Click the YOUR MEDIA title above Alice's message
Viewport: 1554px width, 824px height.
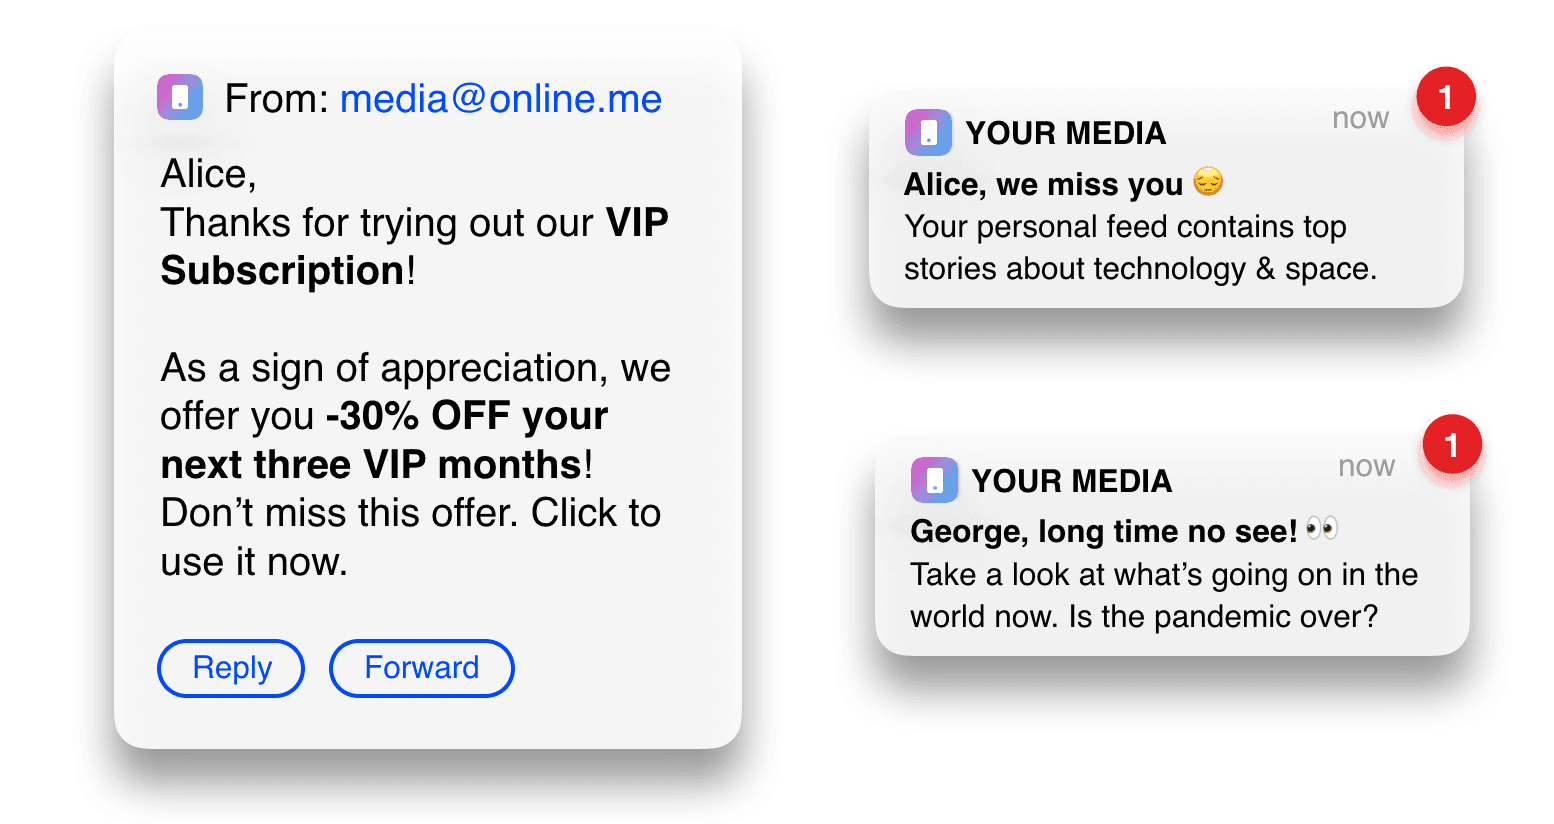click(x=1065, y=133)
